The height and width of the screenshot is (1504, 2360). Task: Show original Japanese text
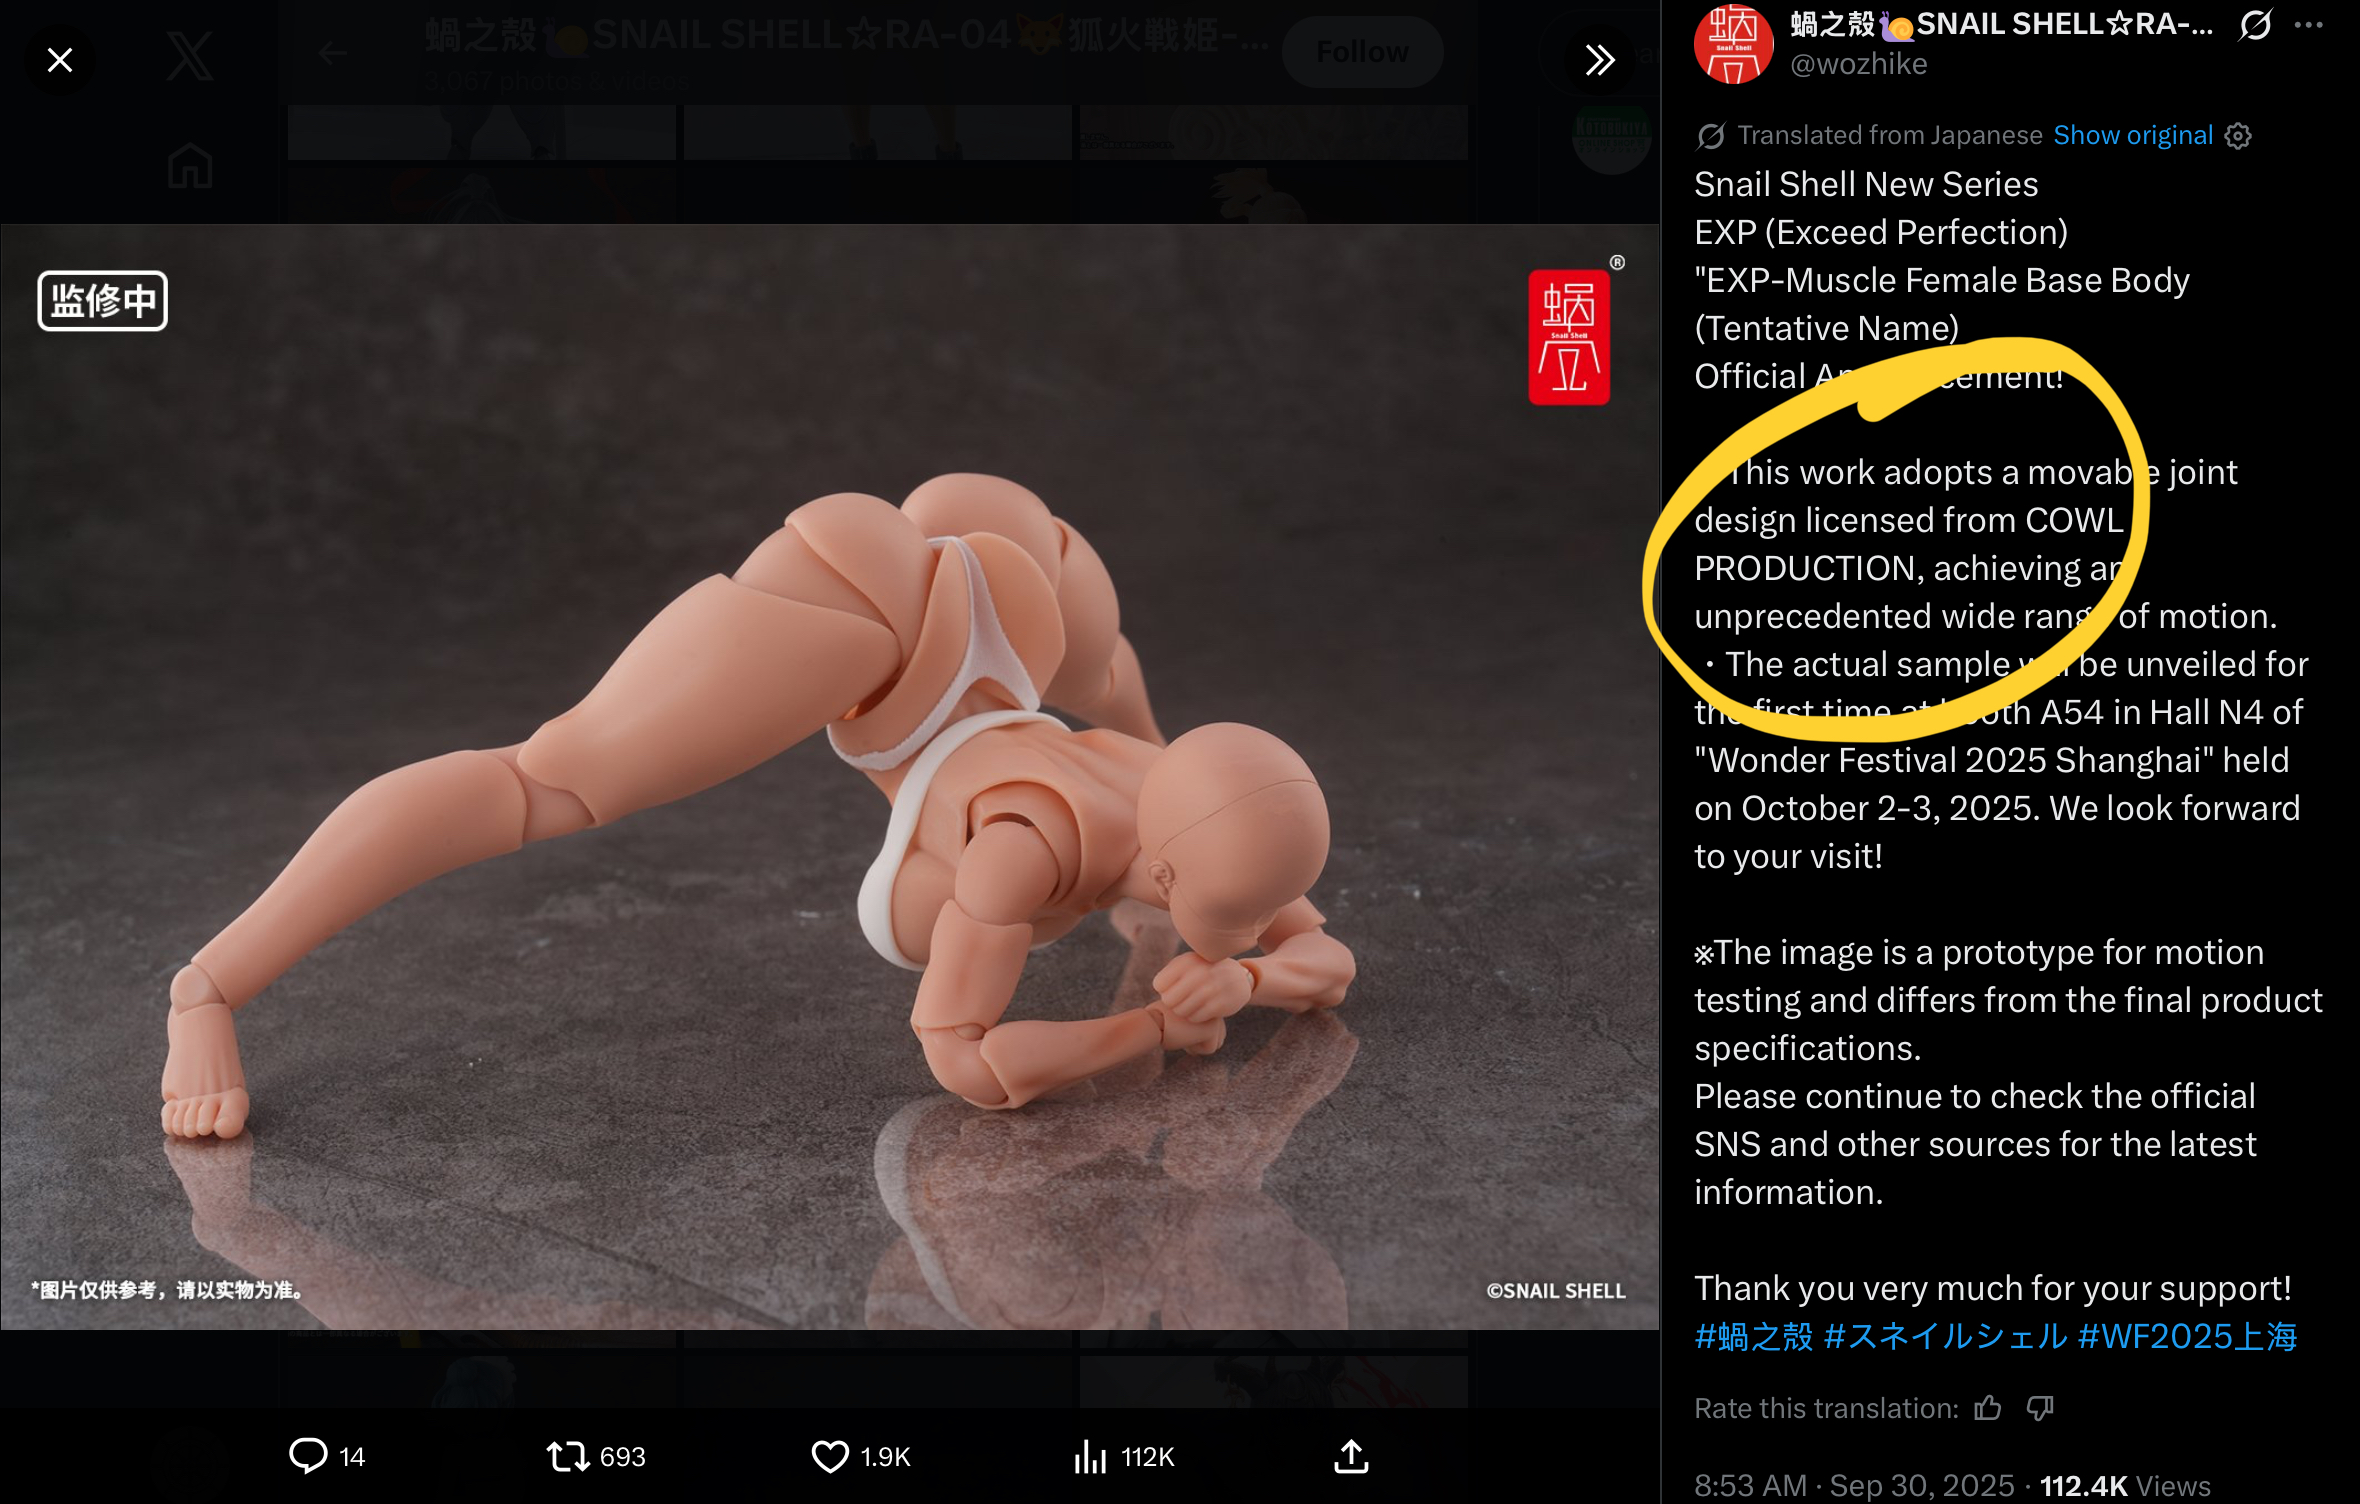(2132, 135)
